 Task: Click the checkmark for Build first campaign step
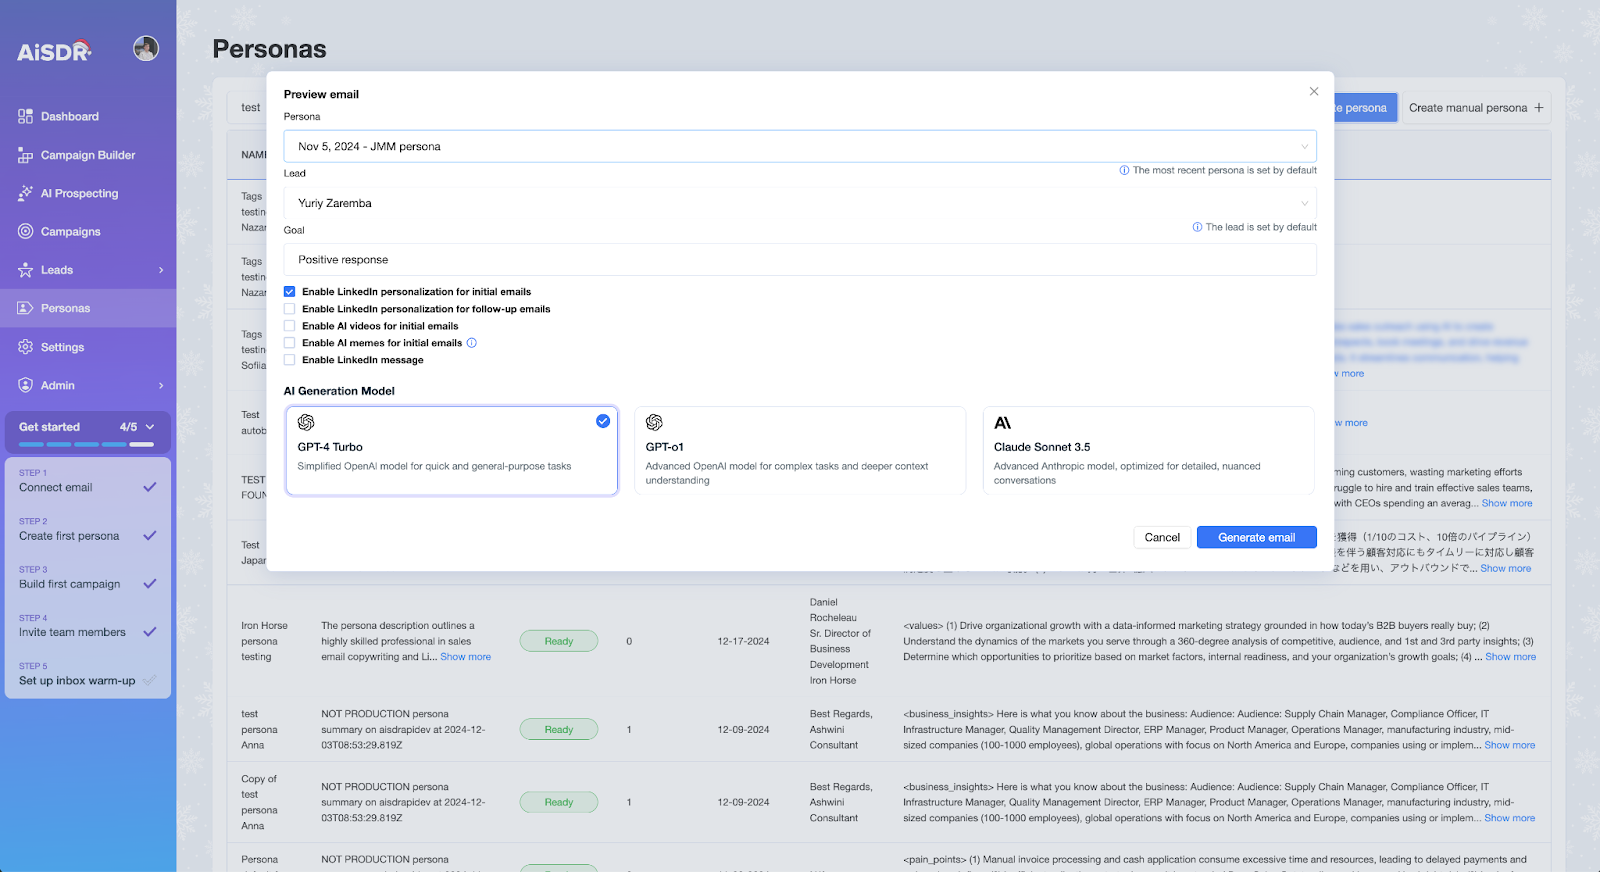[x=150, y=583]
